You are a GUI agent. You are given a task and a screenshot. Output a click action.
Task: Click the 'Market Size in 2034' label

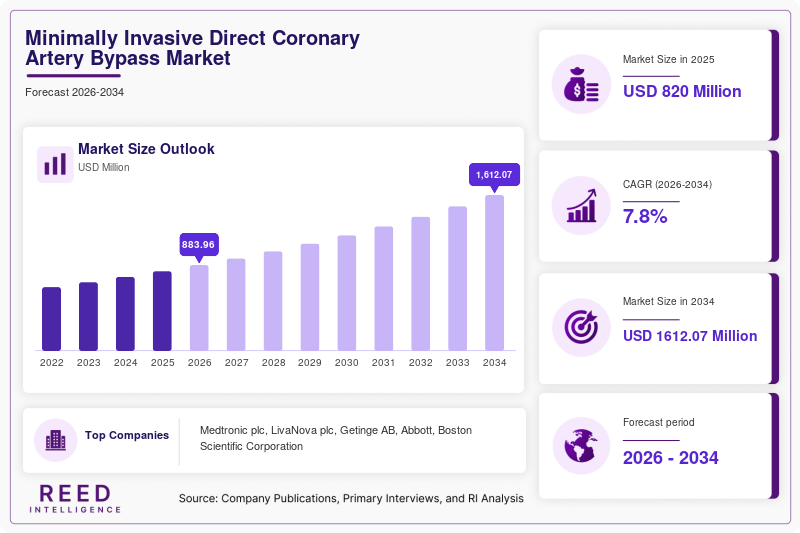[668, 301]
